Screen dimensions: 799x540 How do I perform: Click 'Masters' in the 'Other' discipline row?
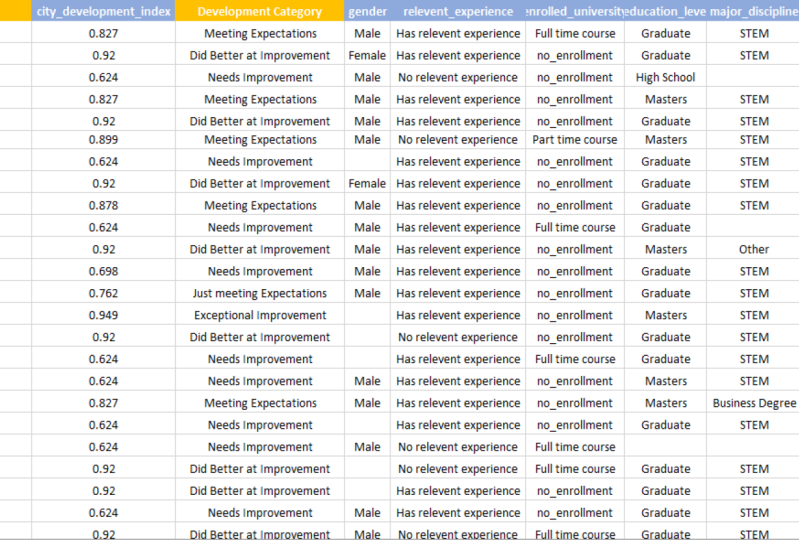point(665,249)
